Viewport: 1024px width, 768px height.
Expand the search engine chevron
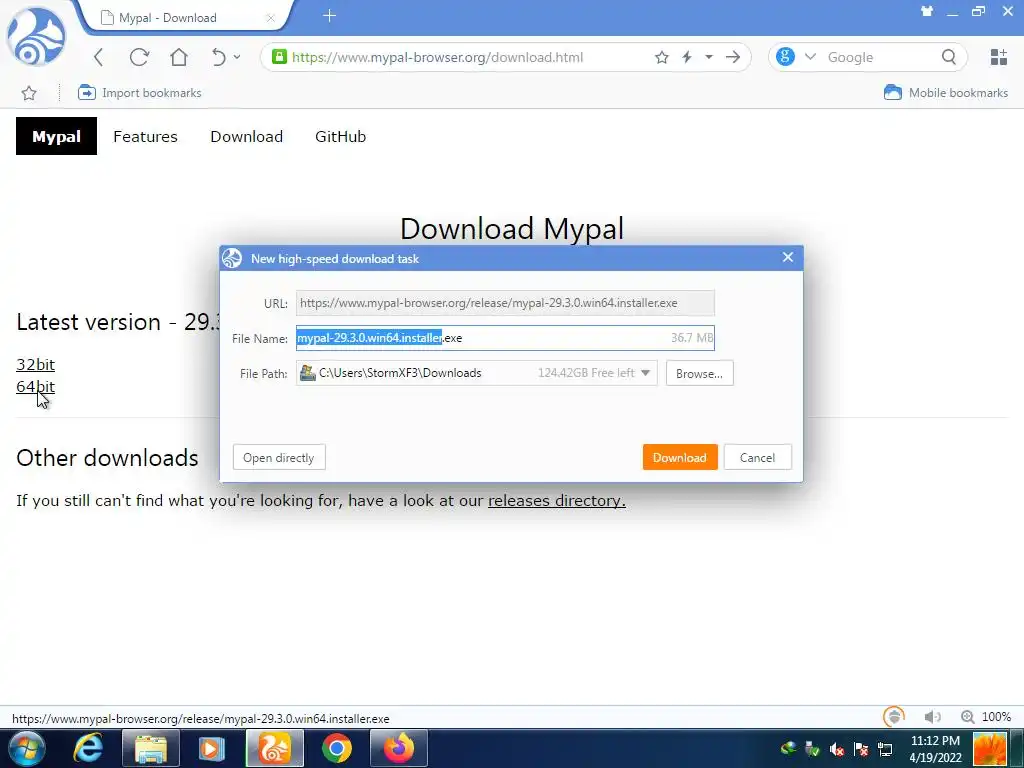click(x=810, y=57)
